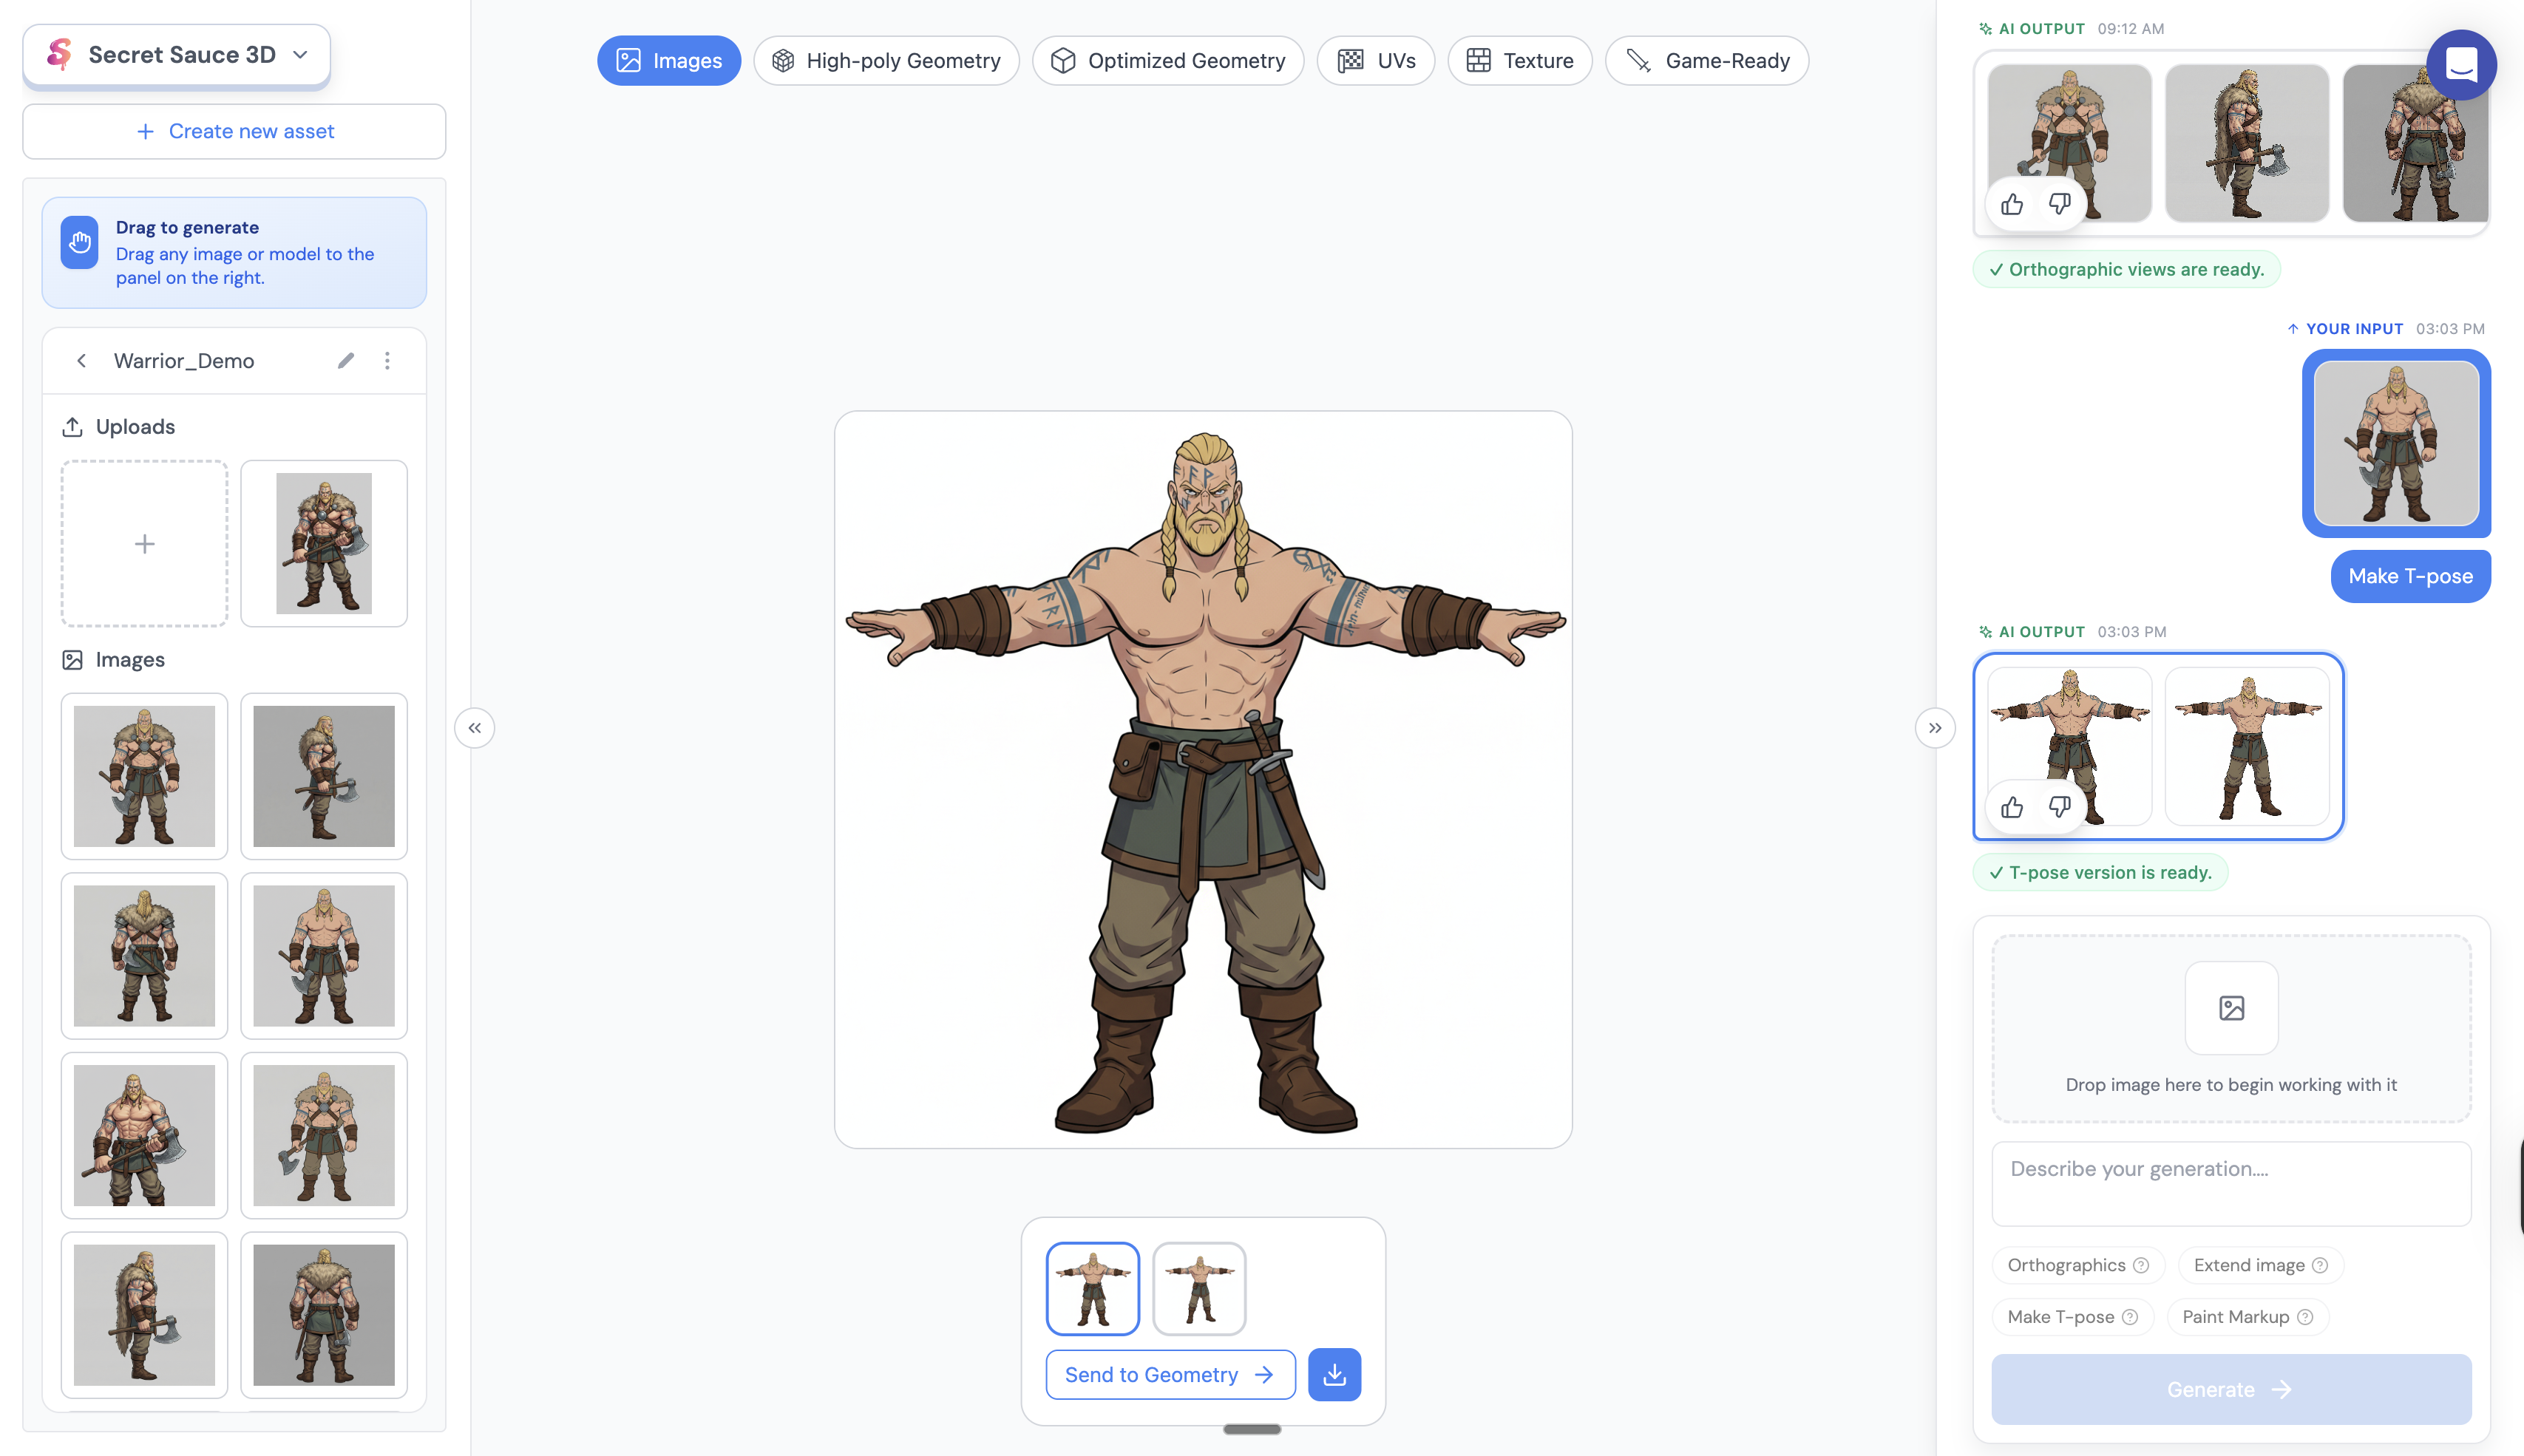Switch to the Images tab
The height and width of the screenshot is (1456, 2524).
point(669,60)
